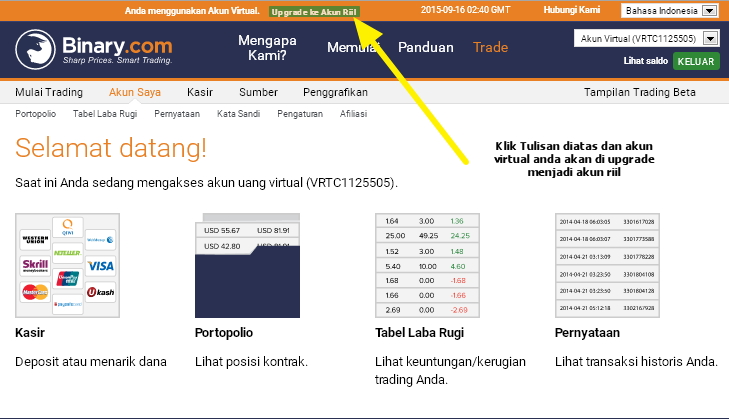Image resolution: width=729 pixels, height=419 pixels.
Task: Open Memulai menu item
Action: click(x=353, y=47)
